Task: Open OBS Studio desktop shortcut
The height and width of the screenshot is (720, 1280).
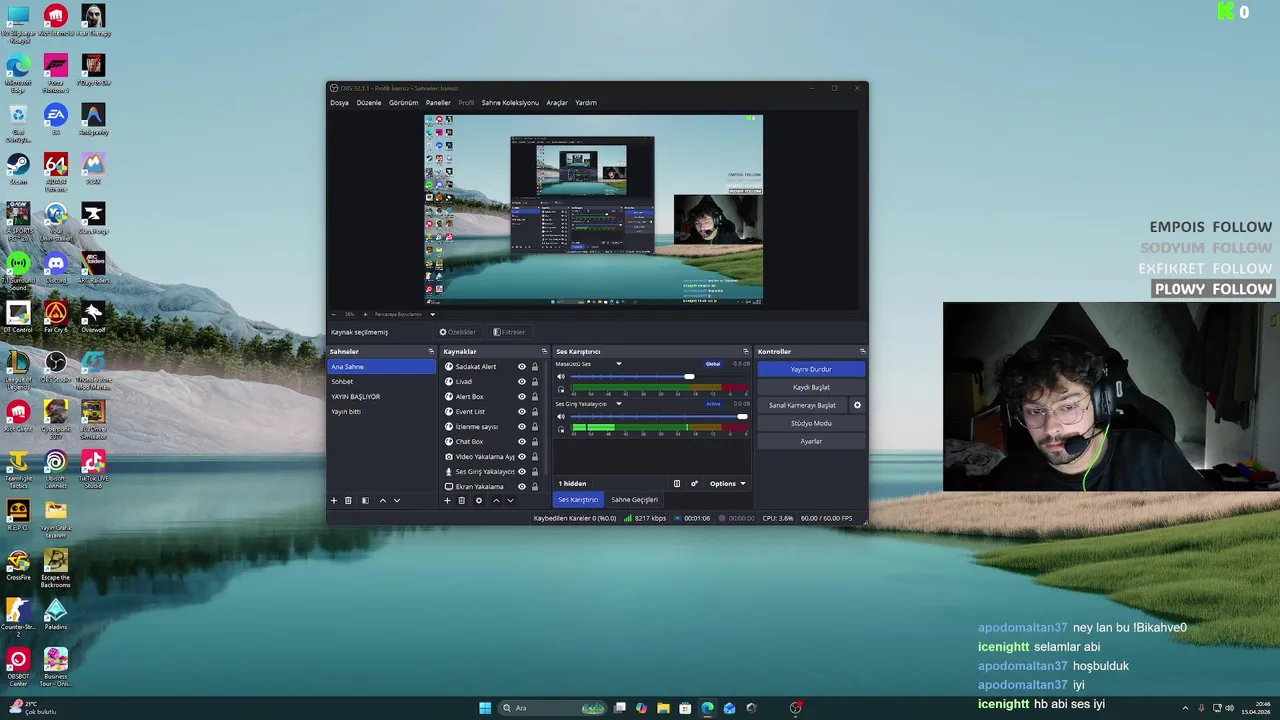Action: point(56,367)
